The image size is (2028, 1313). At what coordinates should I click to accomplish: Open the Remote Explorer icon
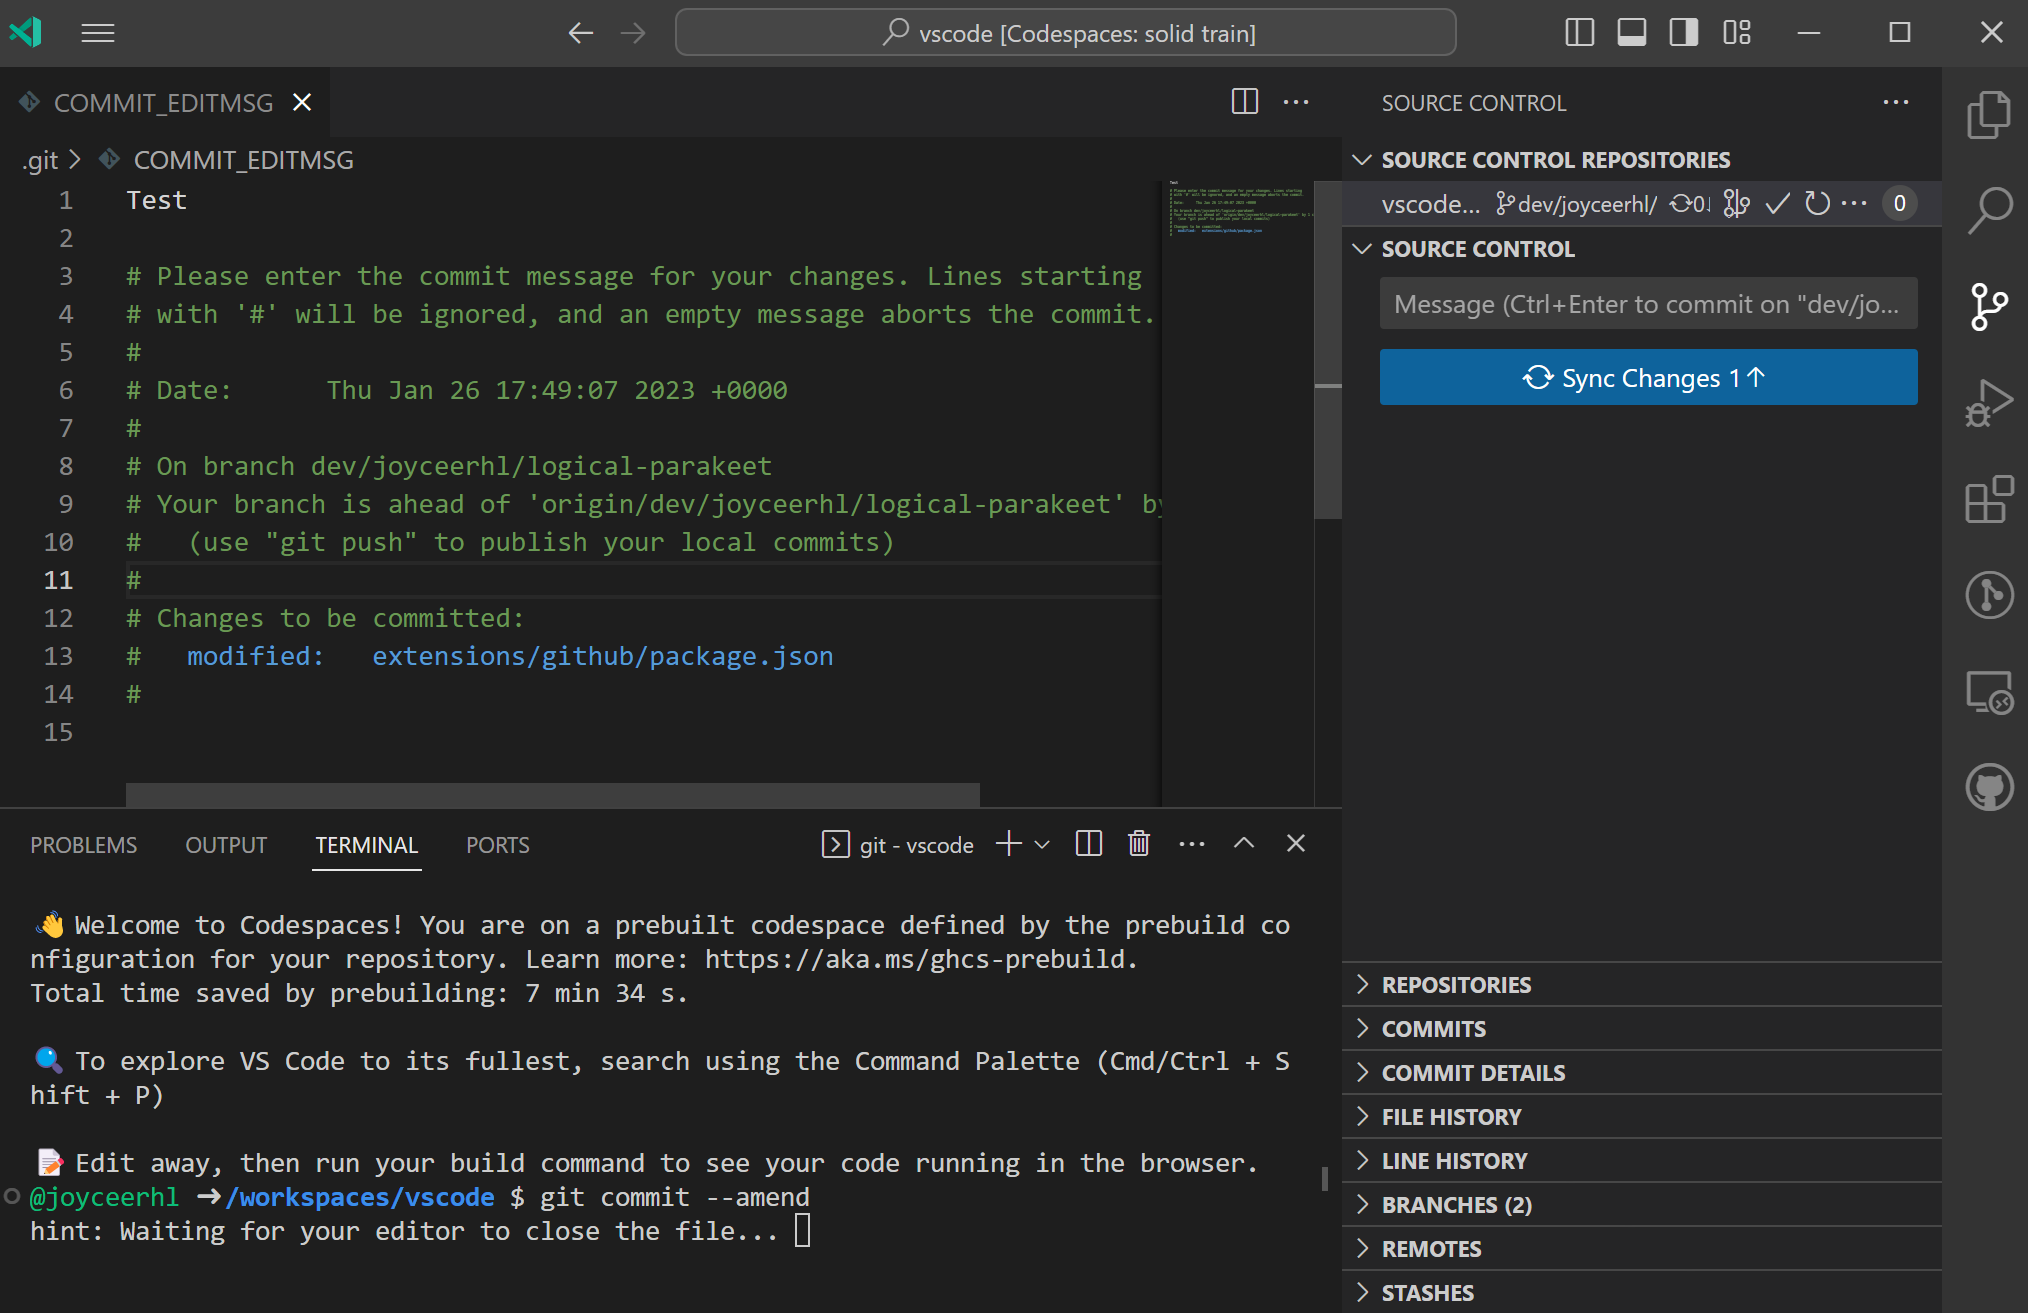[x=1989, y=693]
